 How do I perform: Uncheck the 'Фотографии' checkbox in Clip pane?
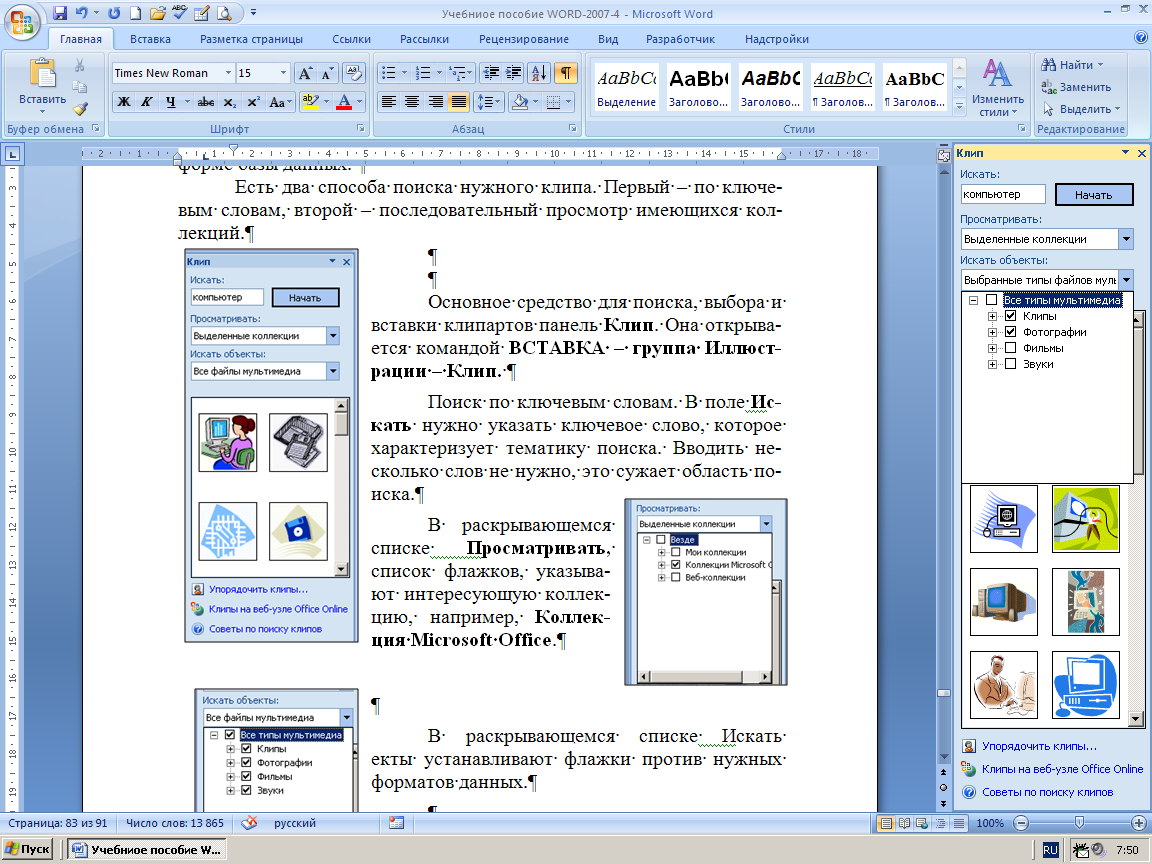1010,332
